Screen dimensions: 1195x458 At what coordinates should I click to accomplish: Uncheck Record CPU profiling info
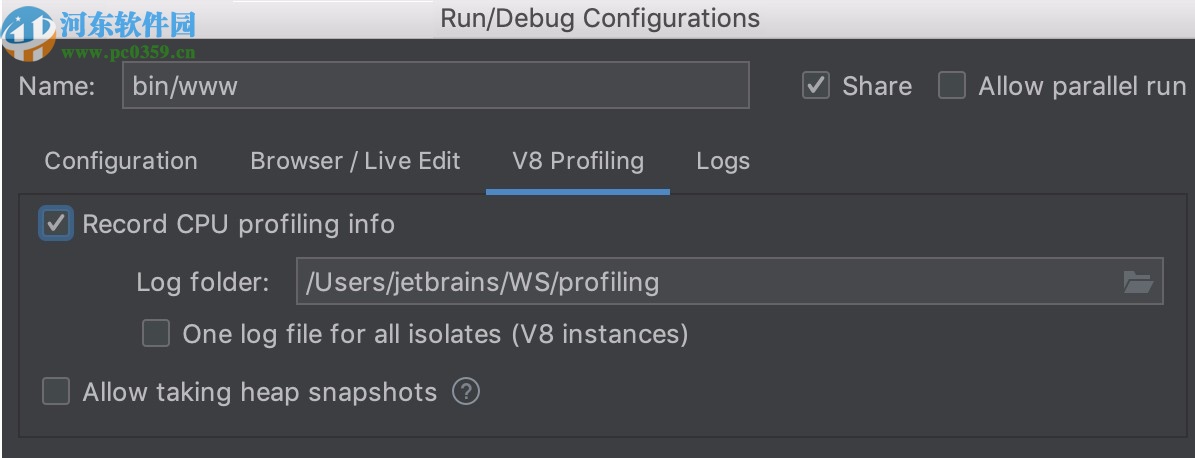(56, 224)
